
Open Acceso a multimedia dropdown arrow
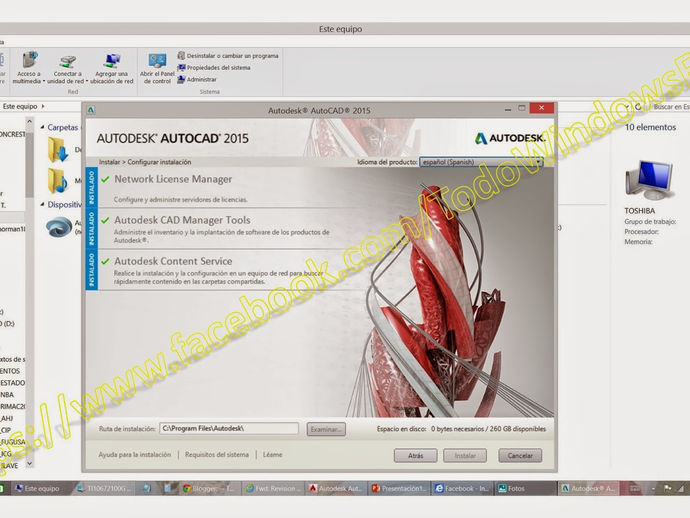(x=44, y=81)
